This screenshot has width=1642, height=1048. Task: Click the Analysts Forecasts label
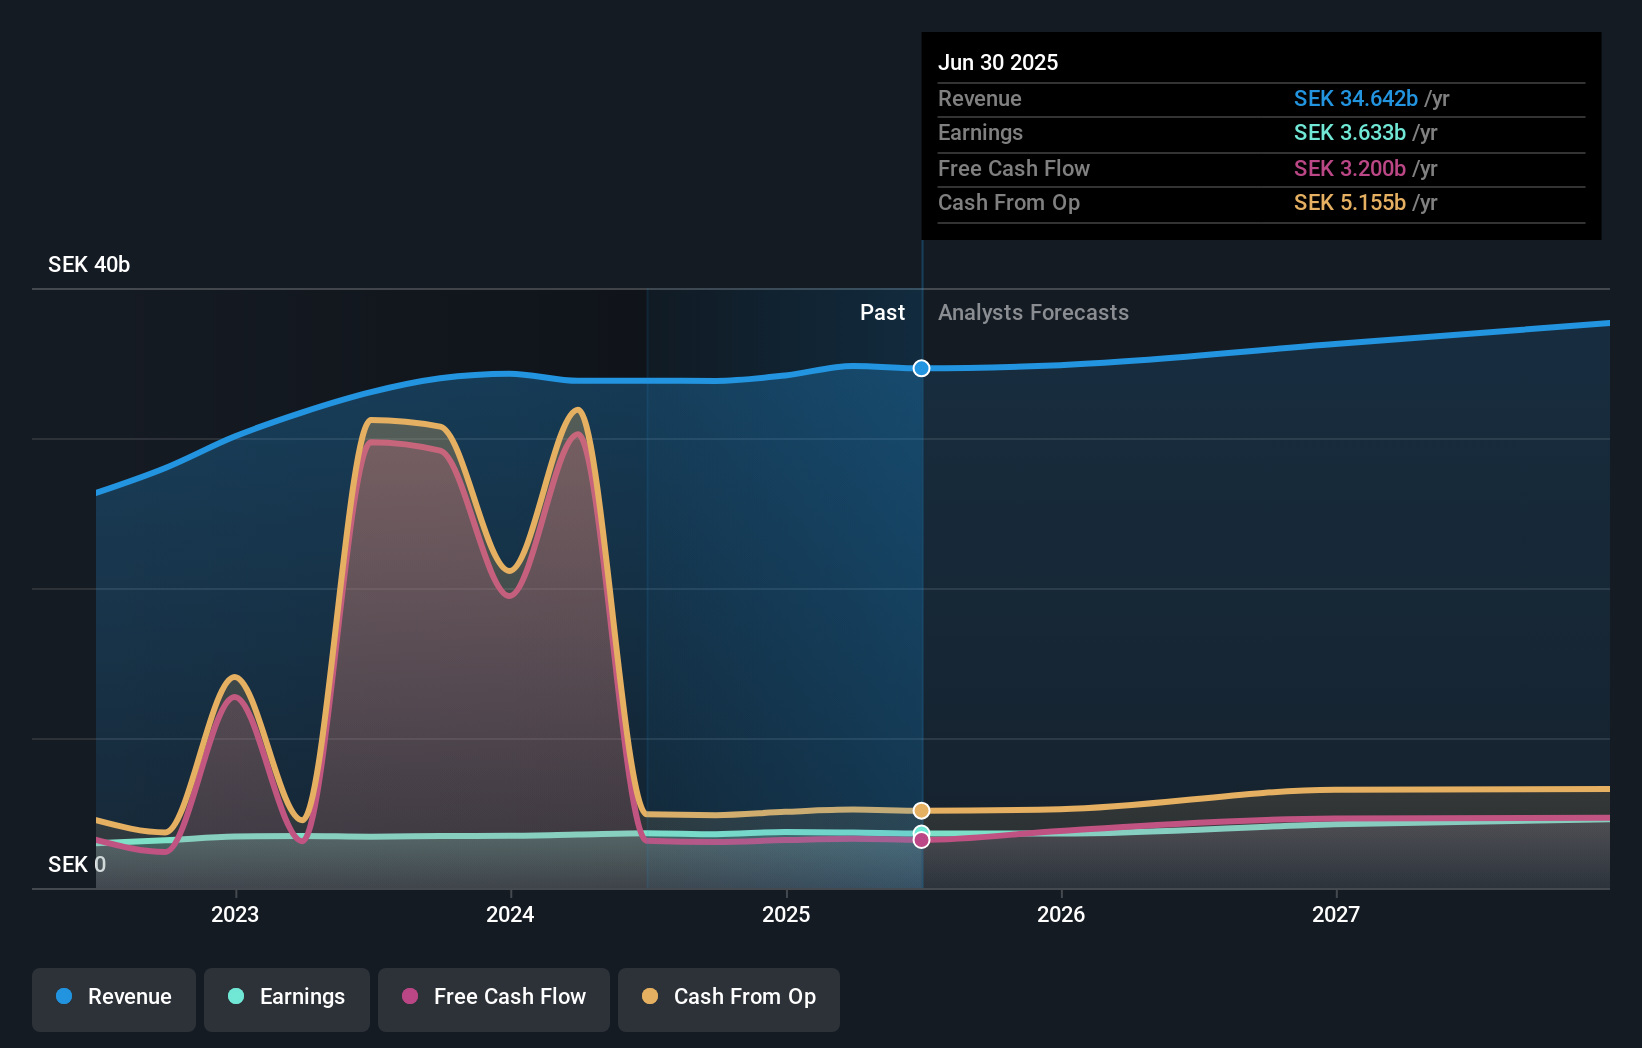click(1033, 312)
